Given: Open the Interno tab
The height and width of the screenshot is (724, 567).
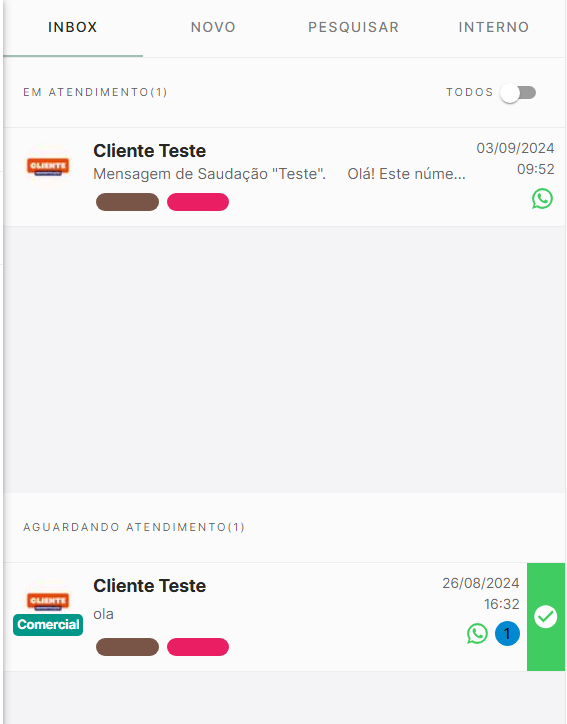Looking at the screenshot, I should tap(494, 27).
